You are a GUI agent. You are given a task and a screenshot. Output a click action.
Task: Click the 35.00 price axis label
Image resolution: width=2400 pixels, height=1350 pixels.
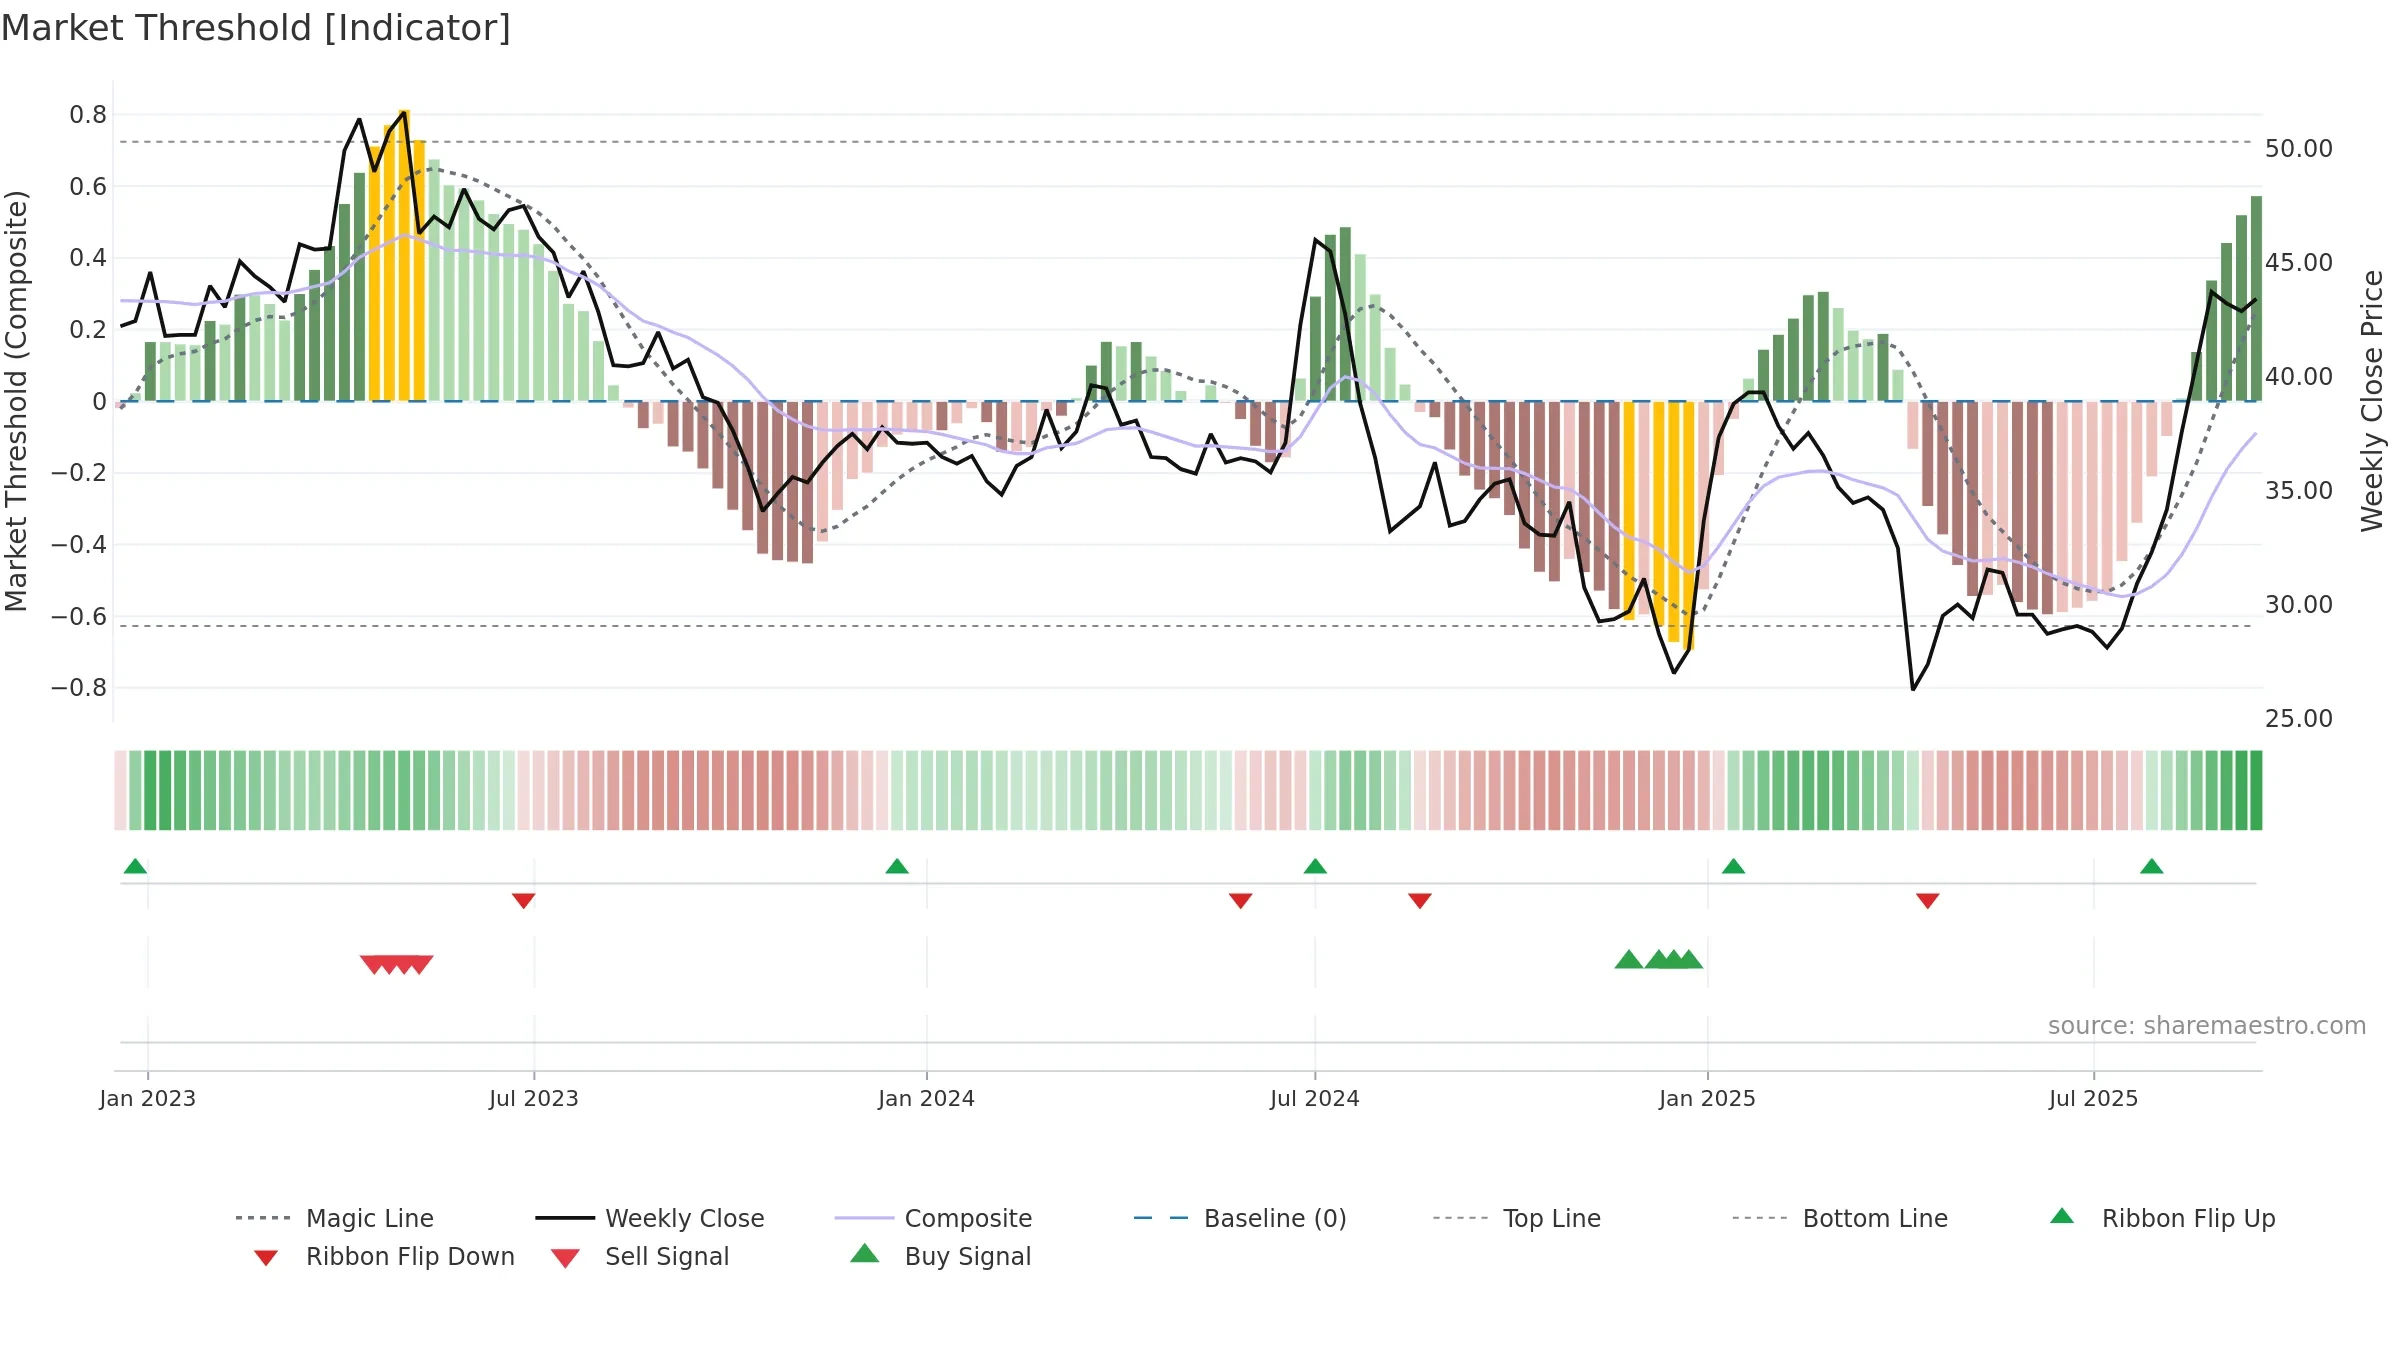tap(2299, 491)
